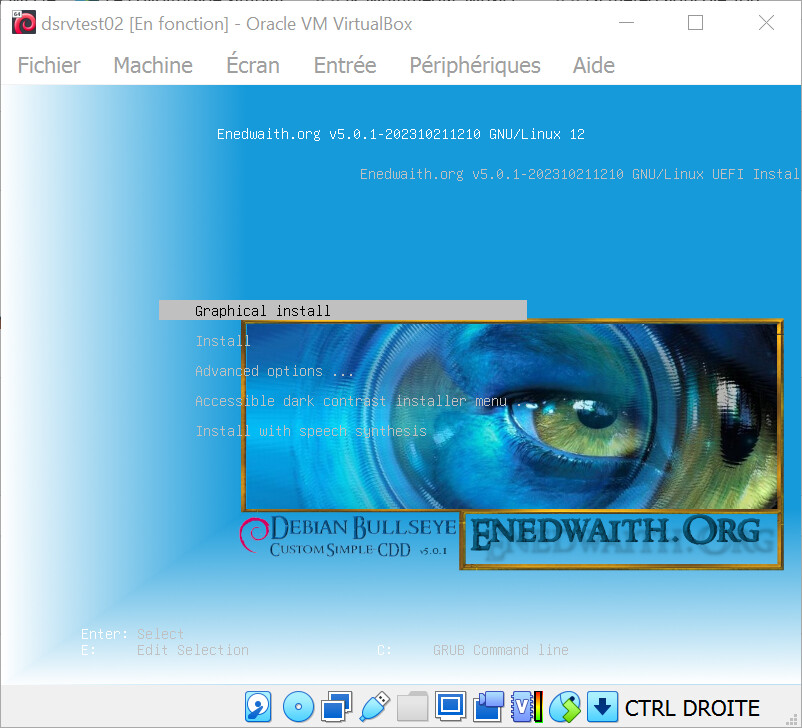Click the network adapters status icon

tap(336, 707)
